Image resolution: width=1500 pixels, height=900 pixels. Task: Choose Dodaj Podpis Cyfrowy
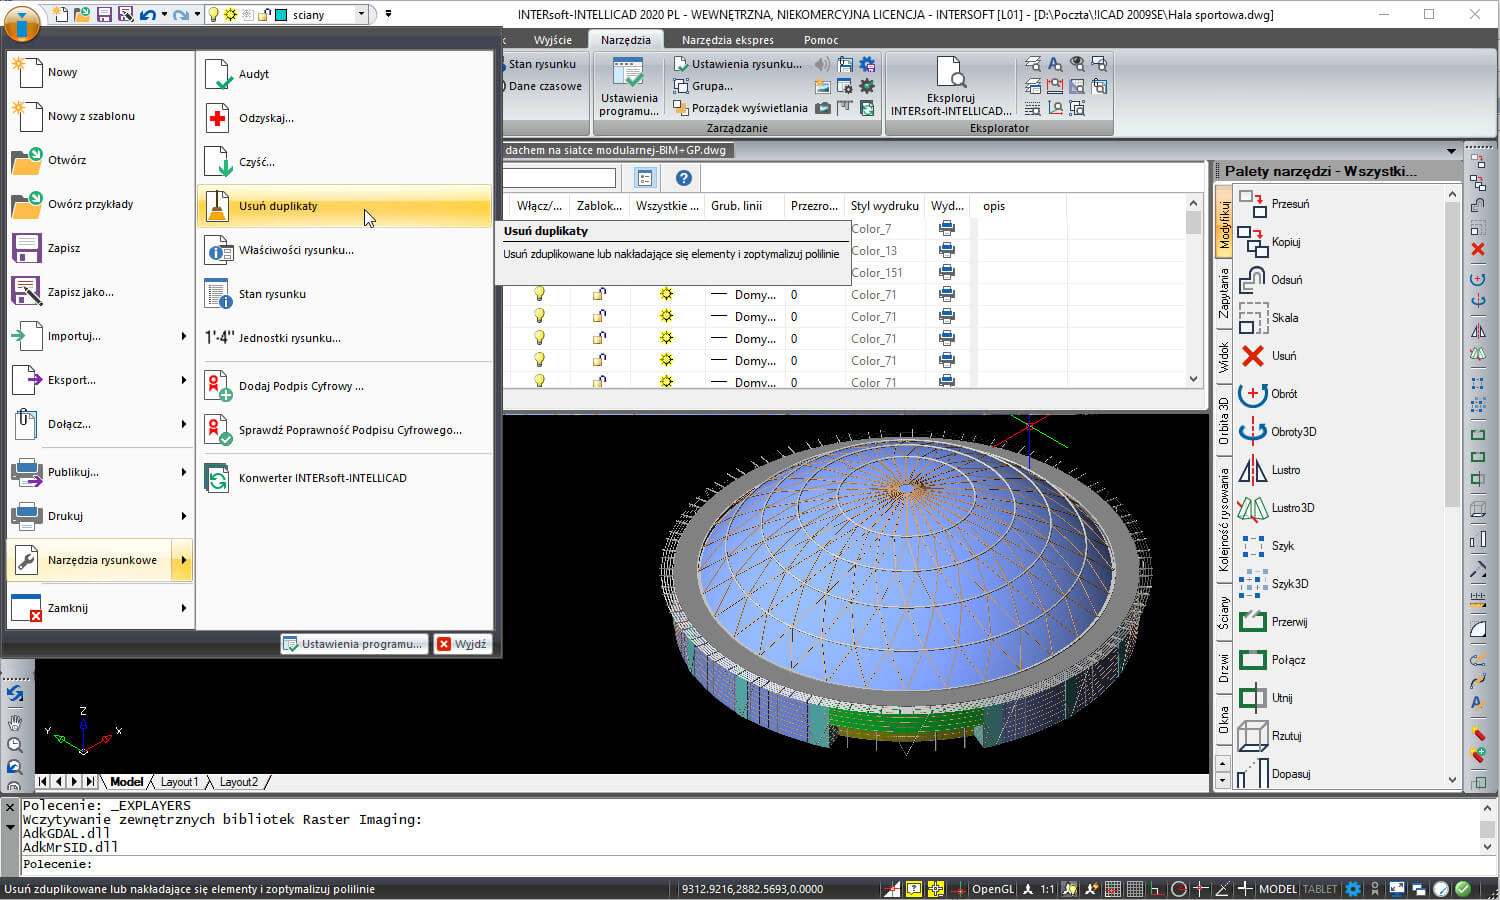pos(344,386)
